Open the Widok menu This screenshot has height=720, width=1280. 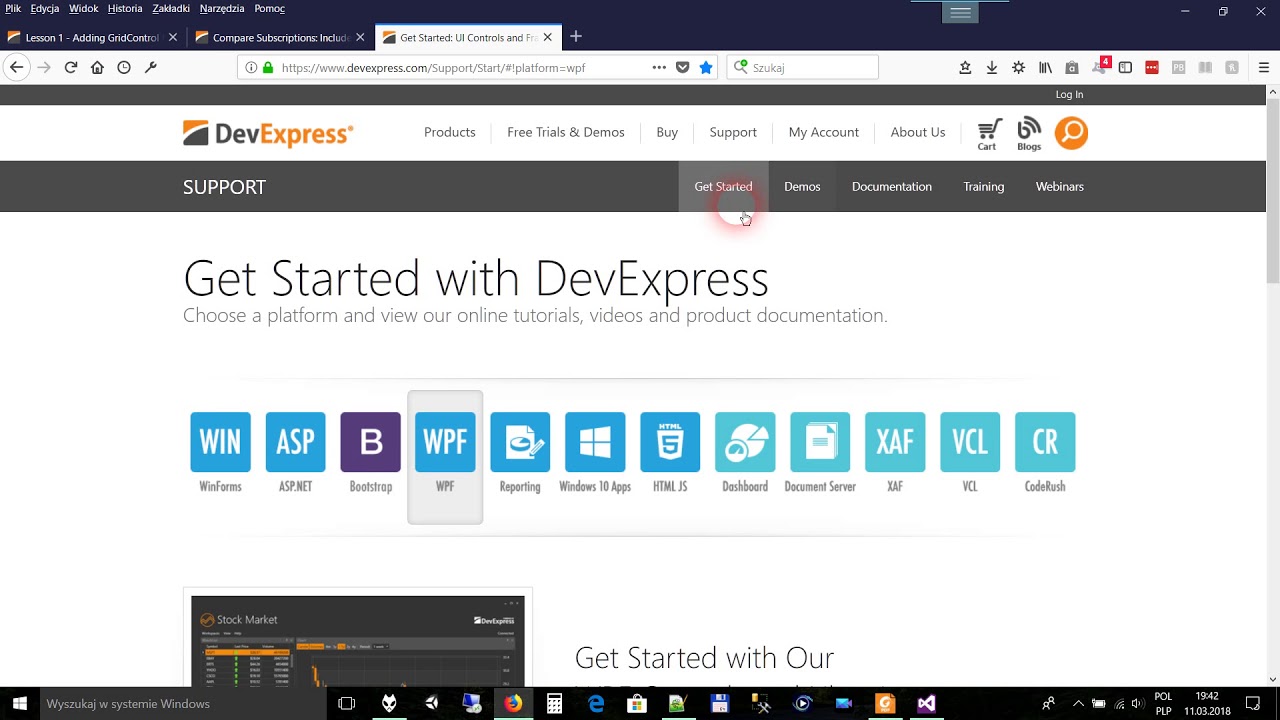tap(84, 9)
